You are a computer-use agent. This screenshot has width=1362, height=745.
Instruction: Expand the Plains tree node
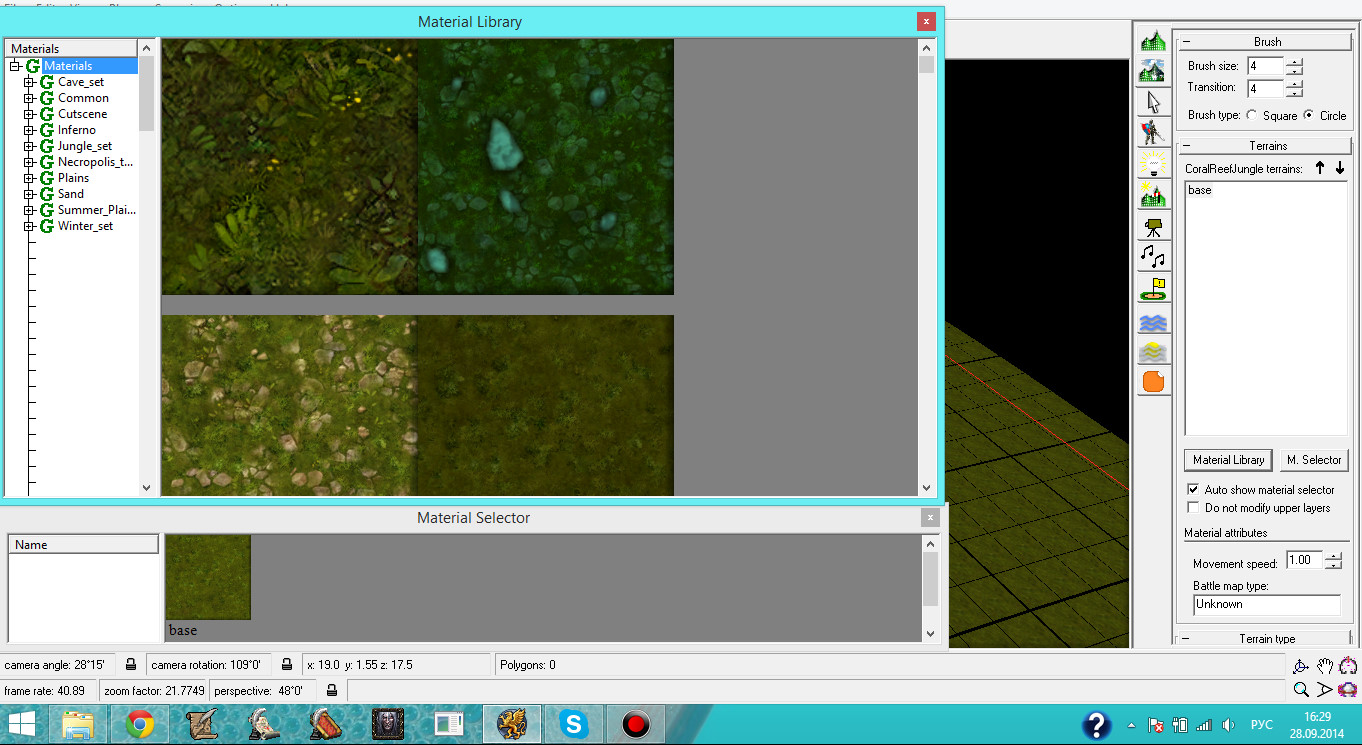point(29,178)
